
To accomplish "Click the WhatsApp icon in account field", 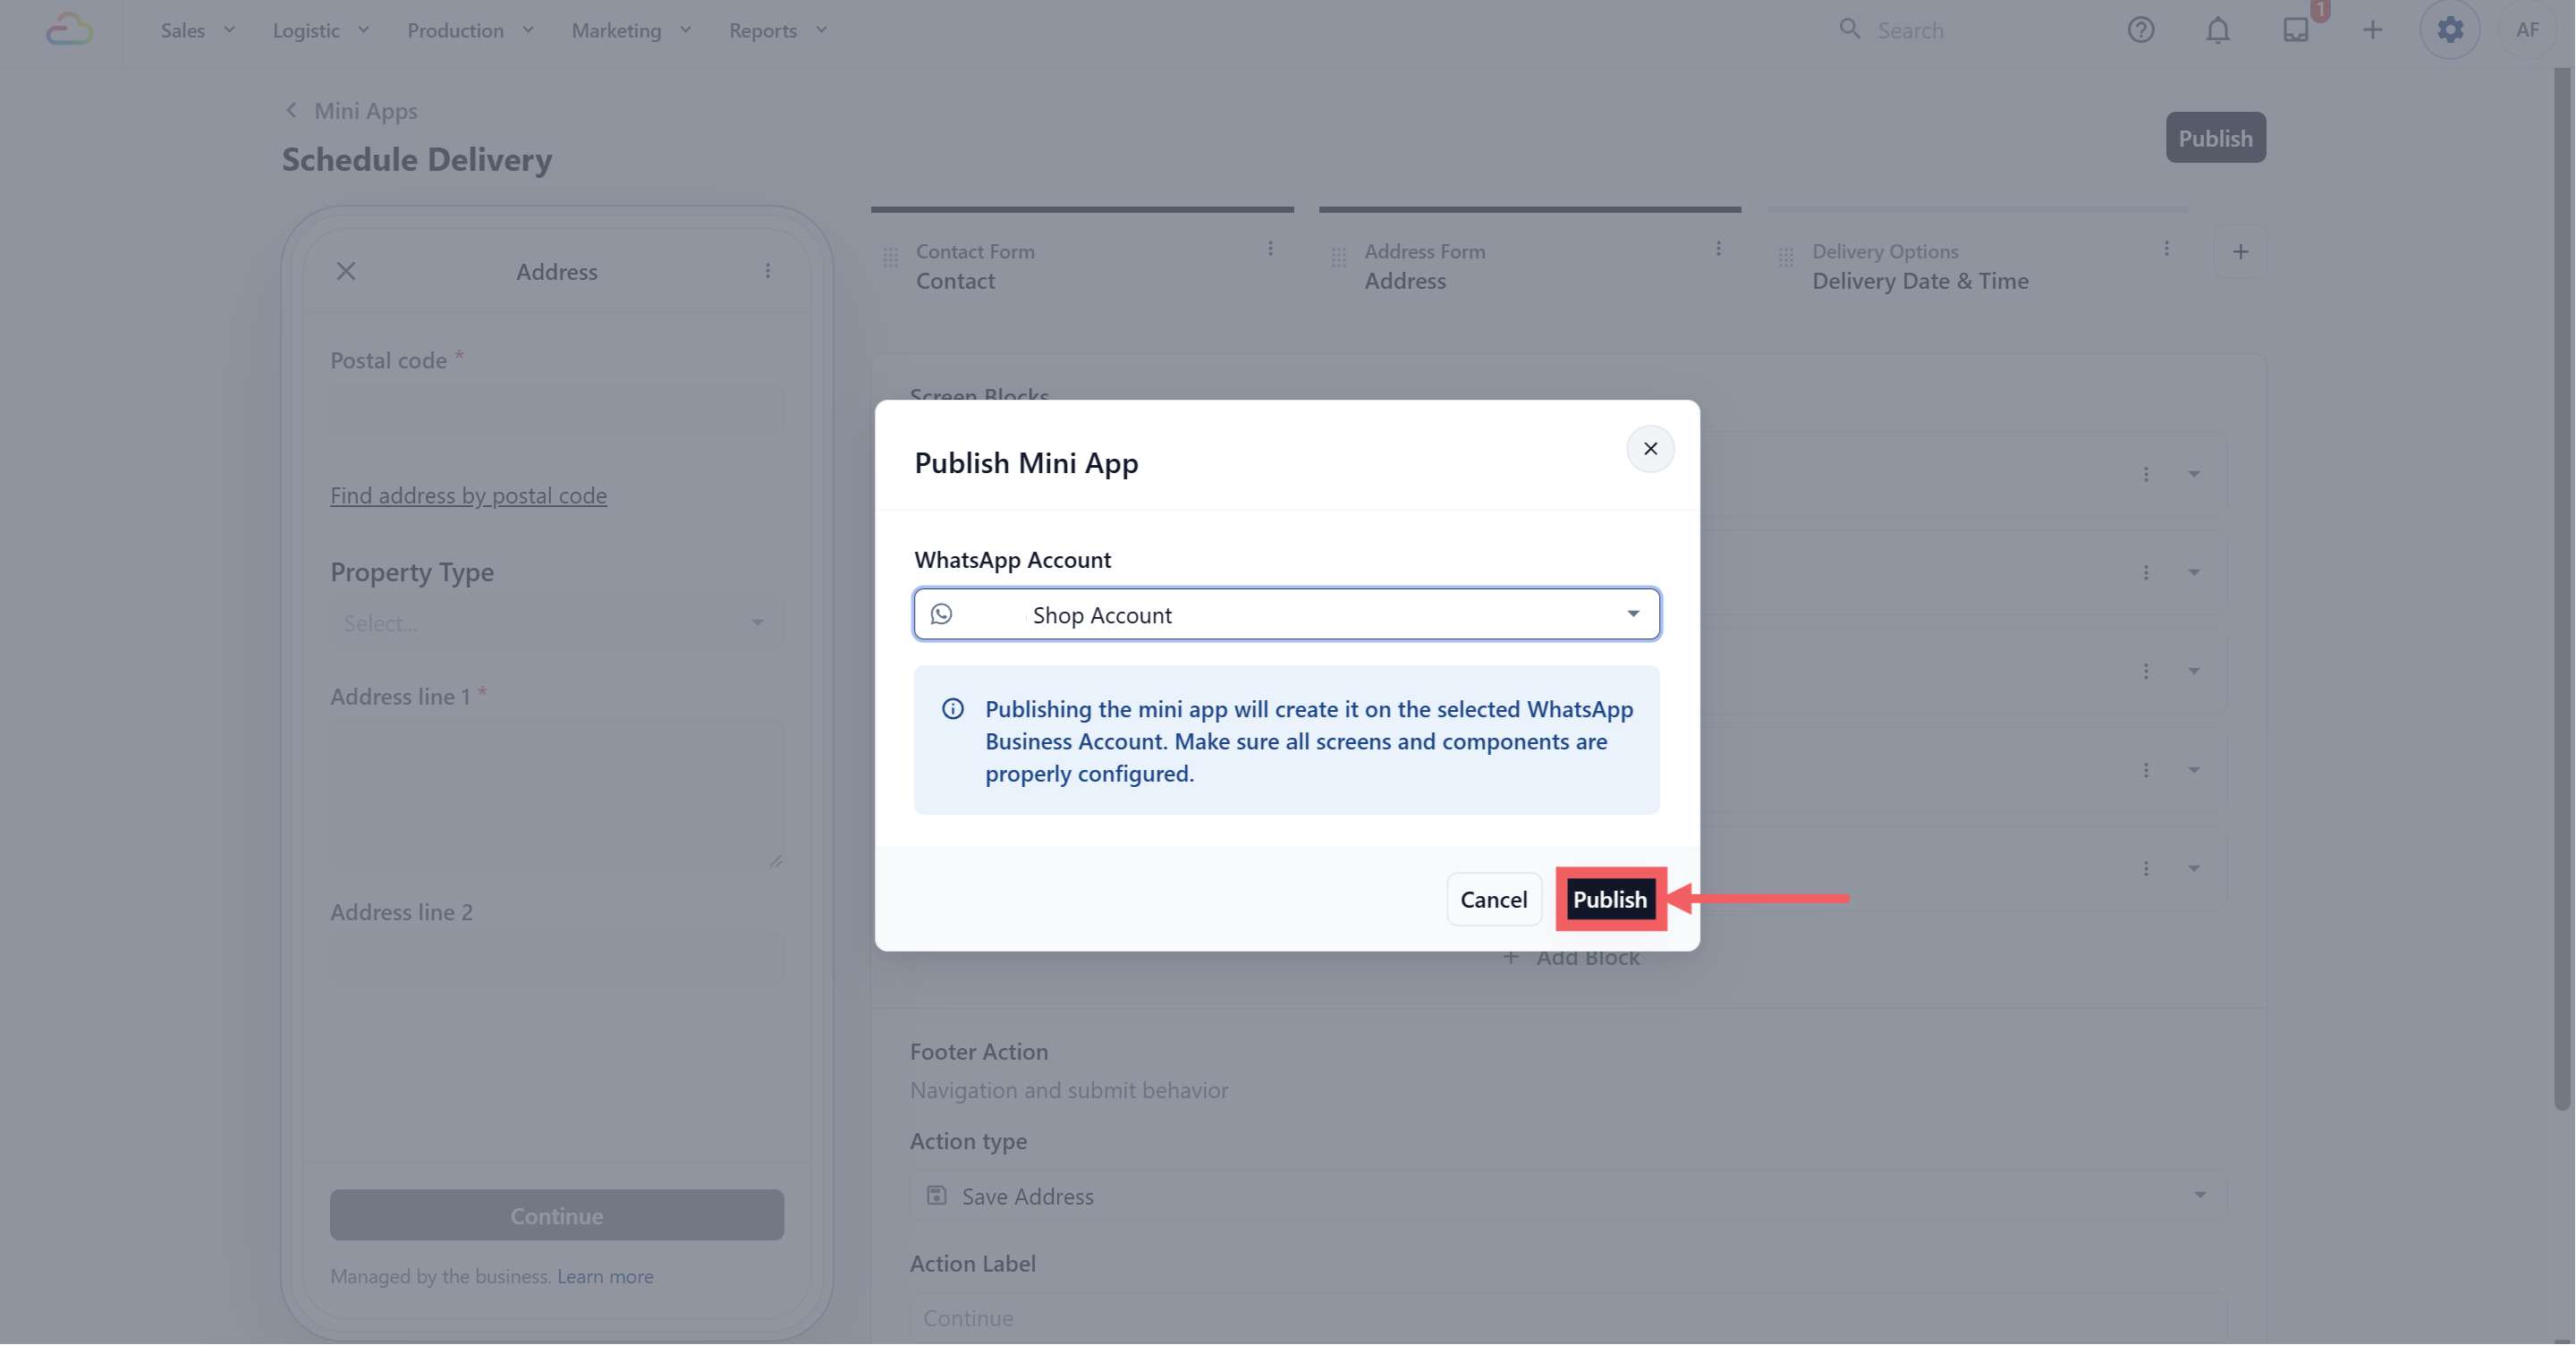I will pyautogui.click(x=941, y=614).
